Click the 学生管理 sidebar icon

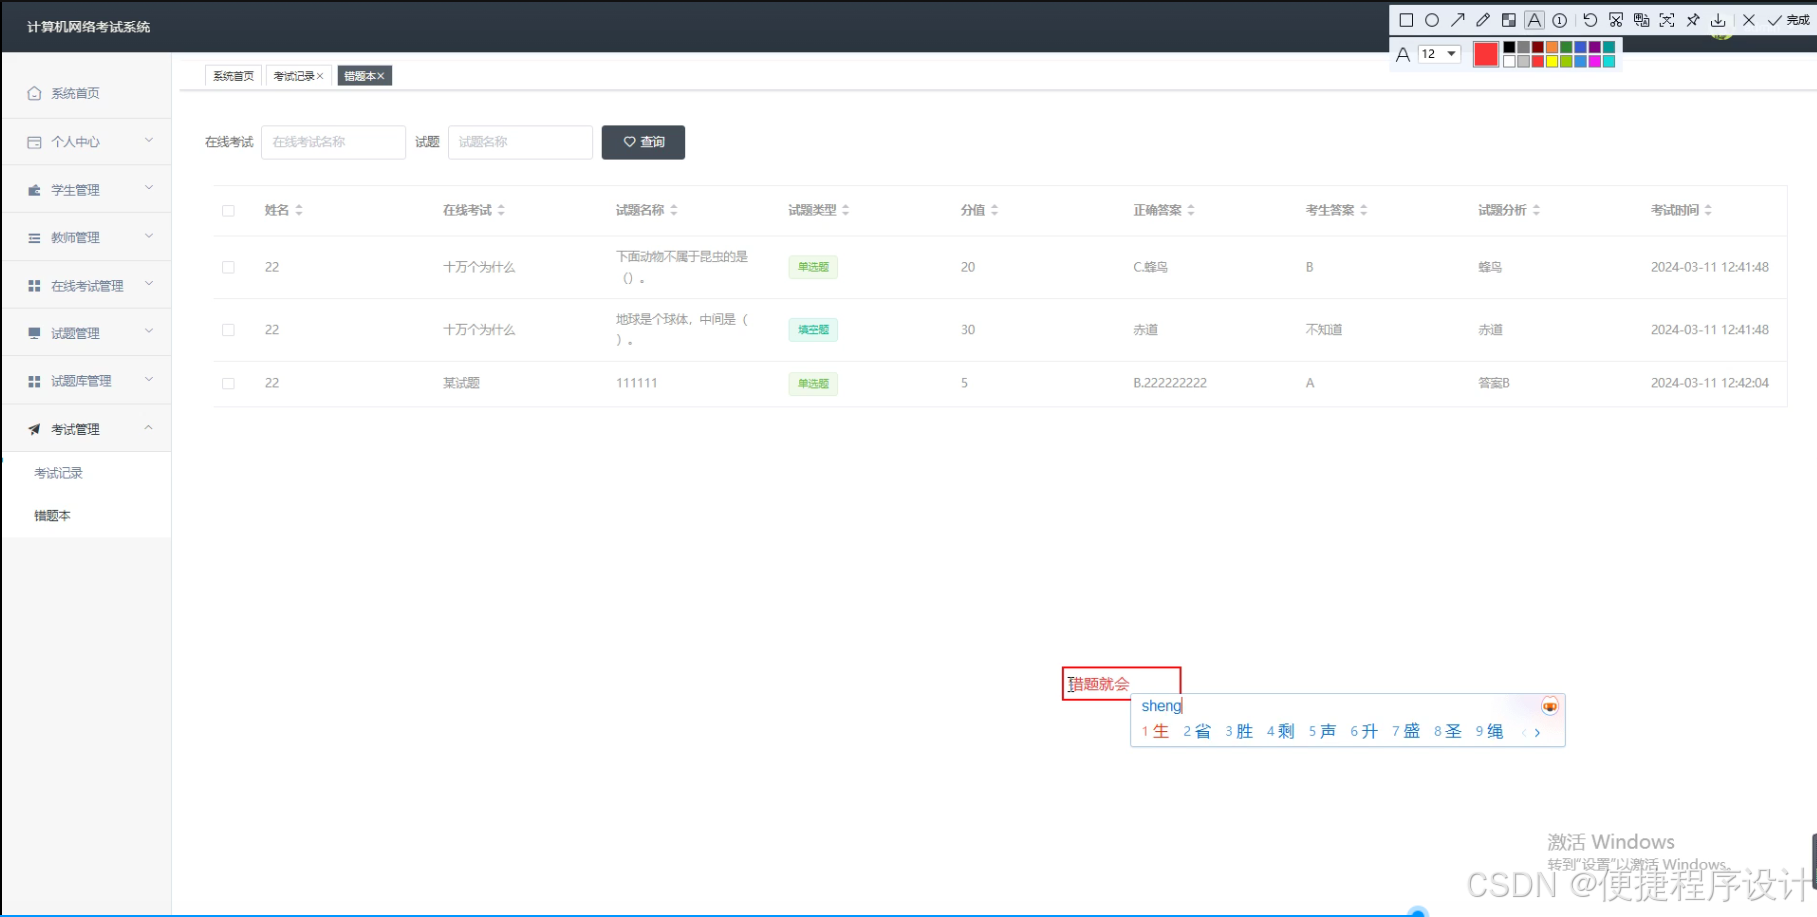click(x=34, y=190)
